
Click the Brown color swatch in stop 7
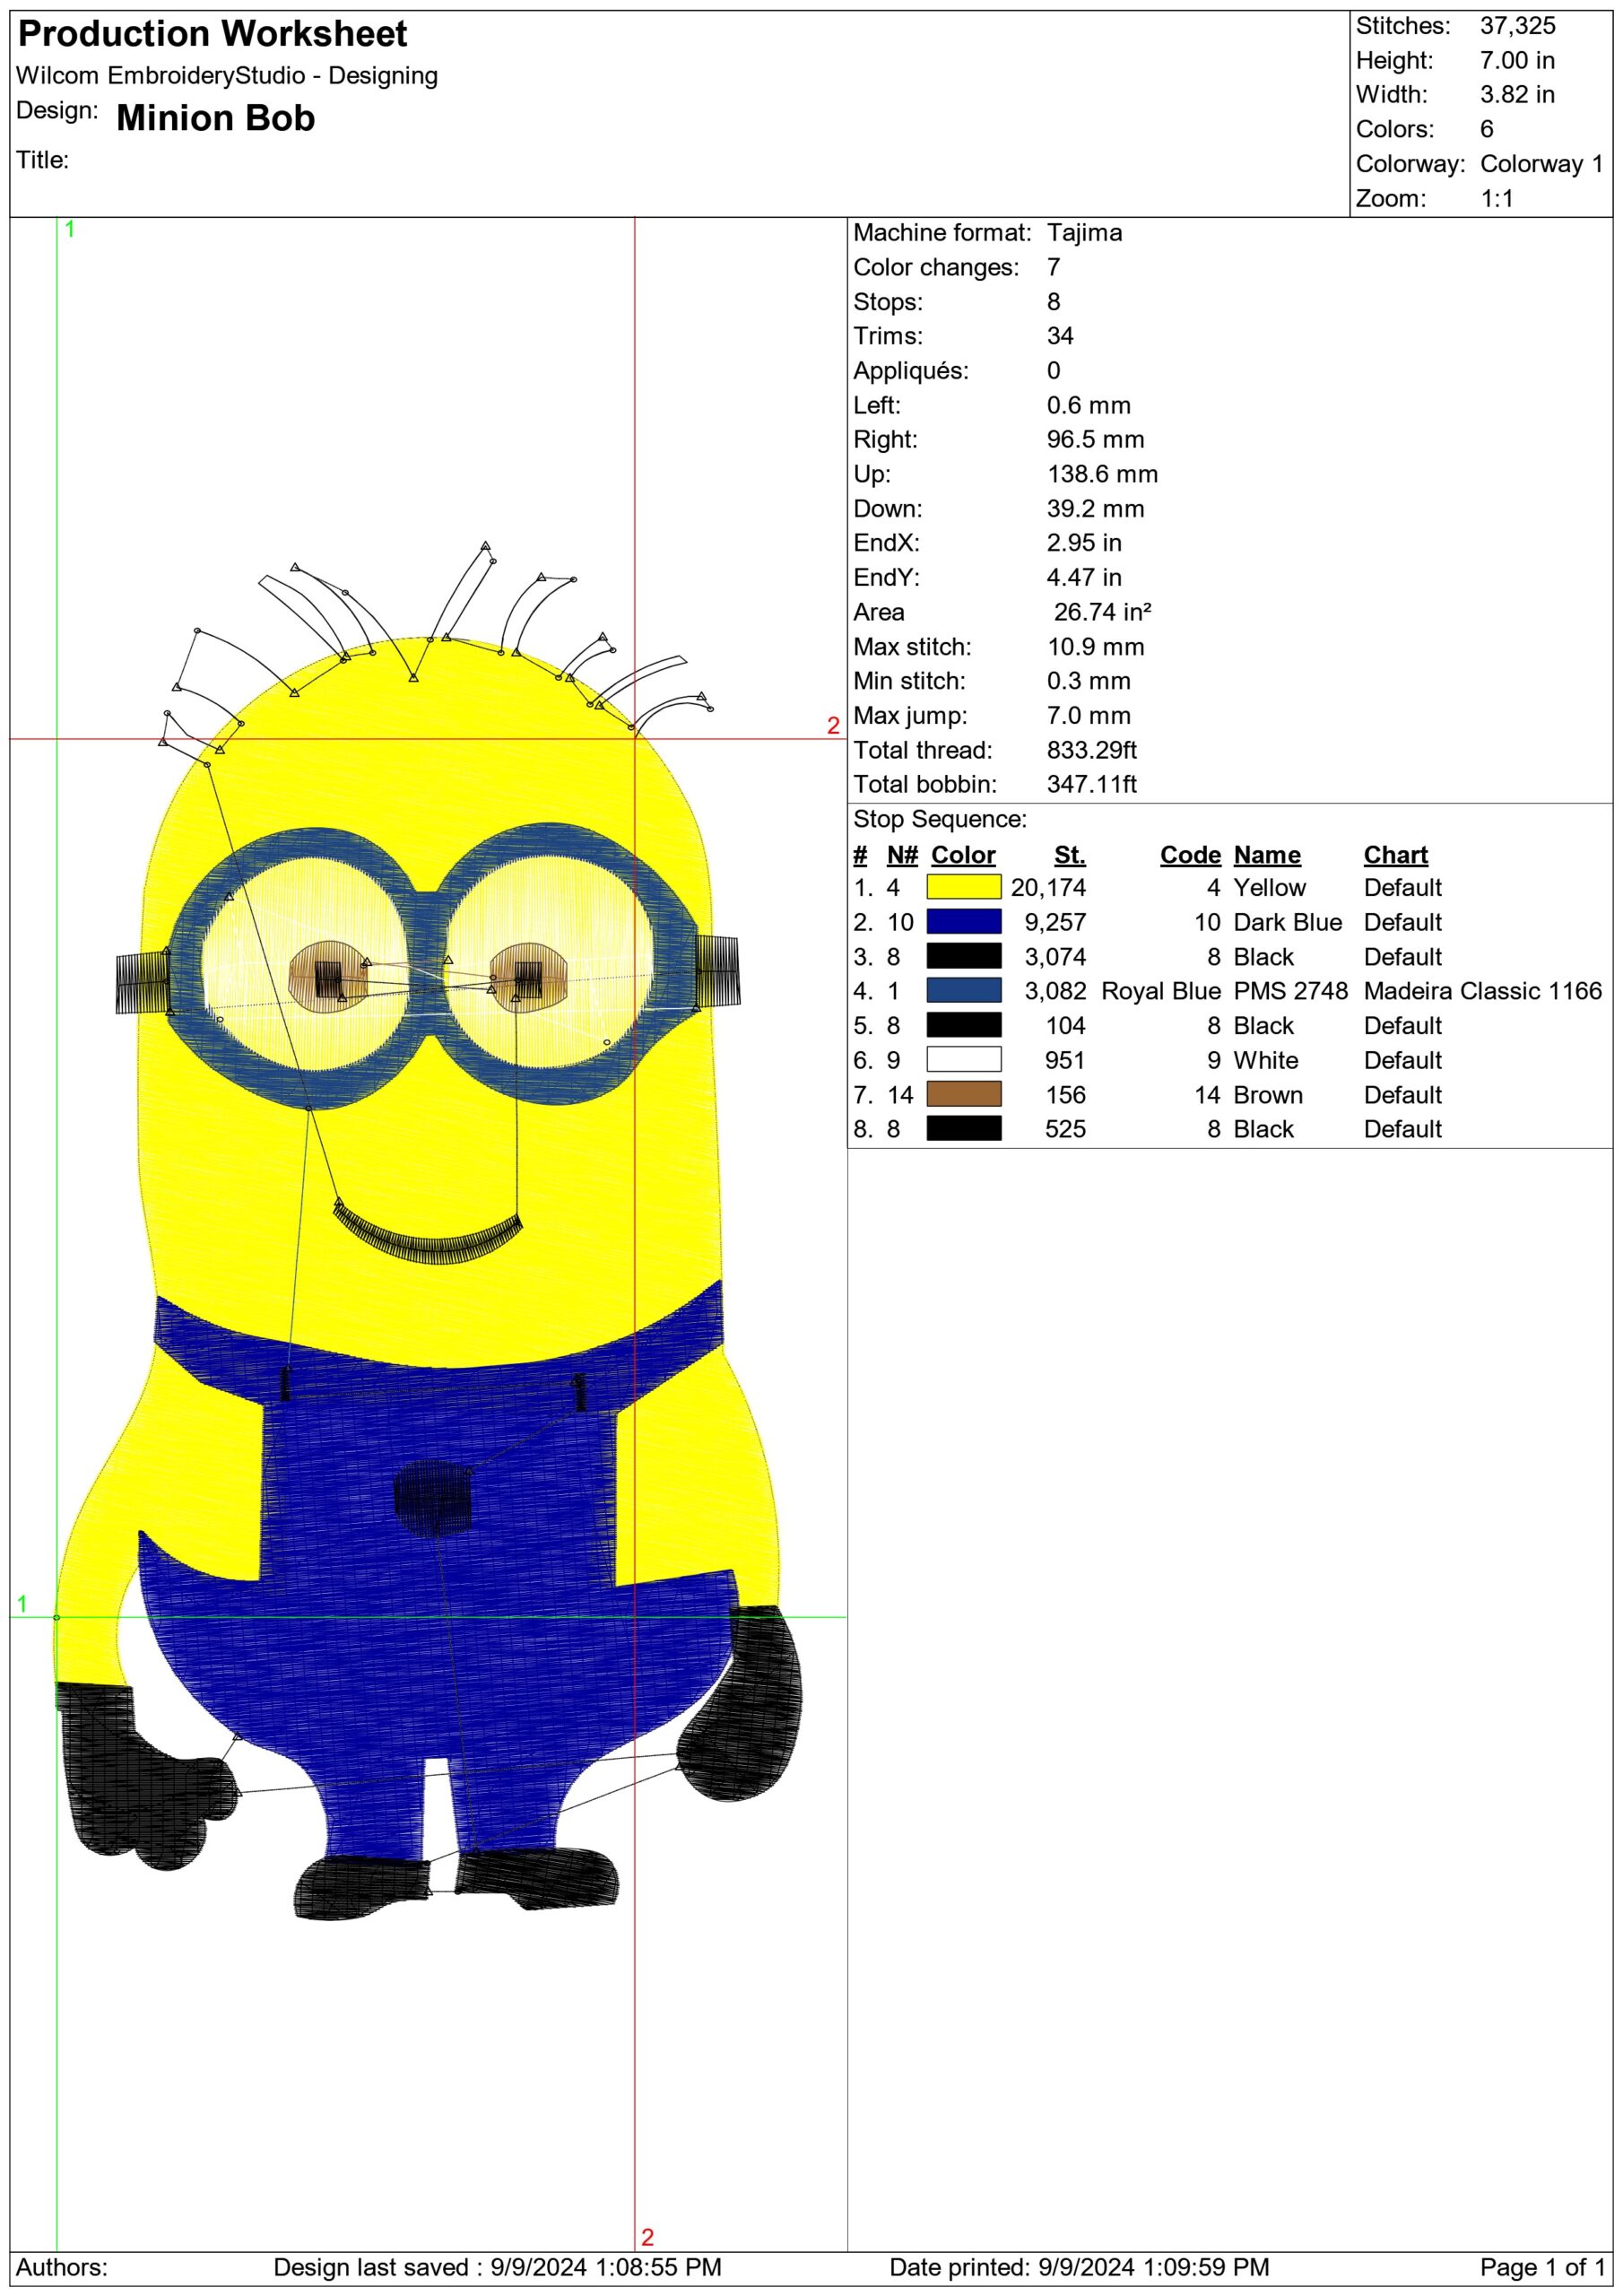point(963,1094)
